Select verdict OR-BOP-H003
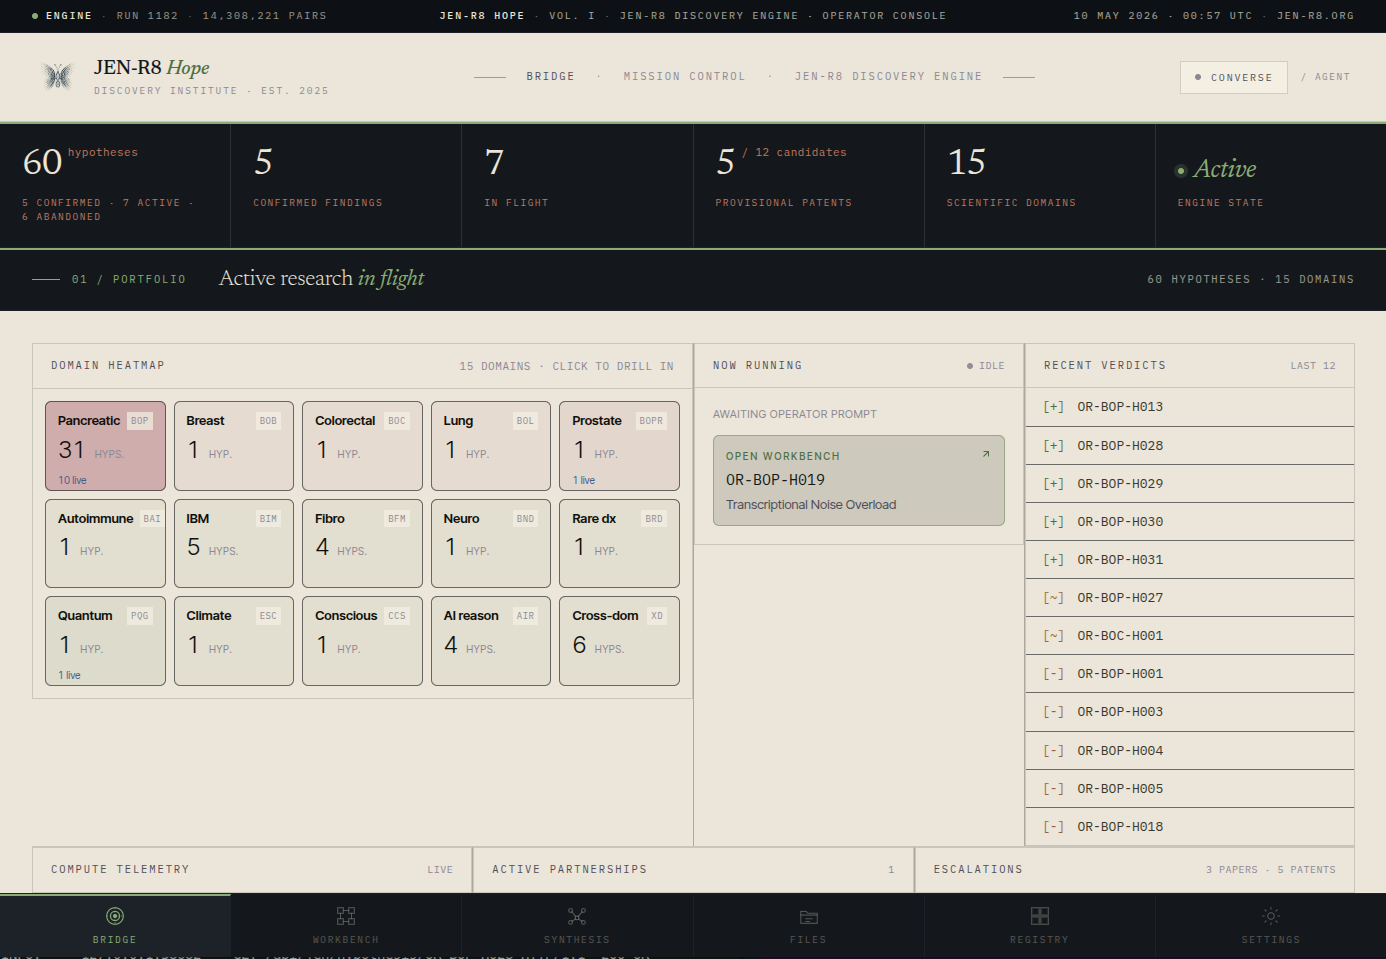 1189,712
